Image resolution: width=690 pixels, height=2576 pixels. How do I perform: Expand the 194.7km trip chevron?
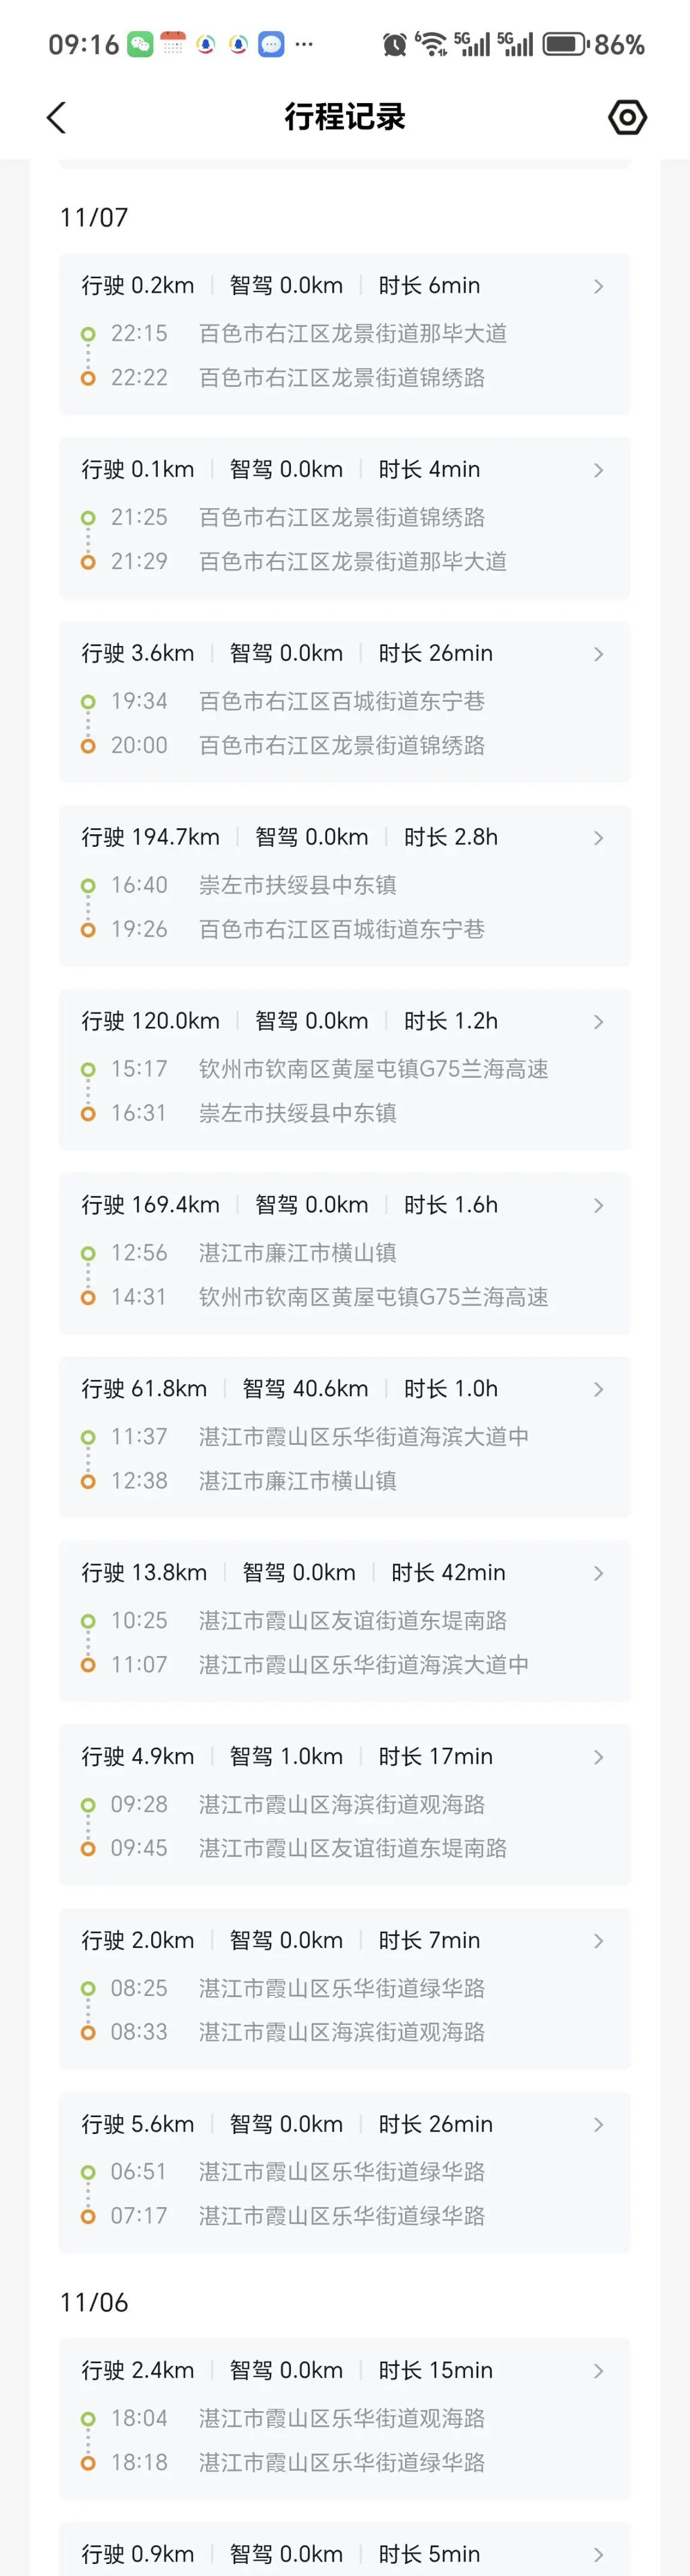[598, 838]
